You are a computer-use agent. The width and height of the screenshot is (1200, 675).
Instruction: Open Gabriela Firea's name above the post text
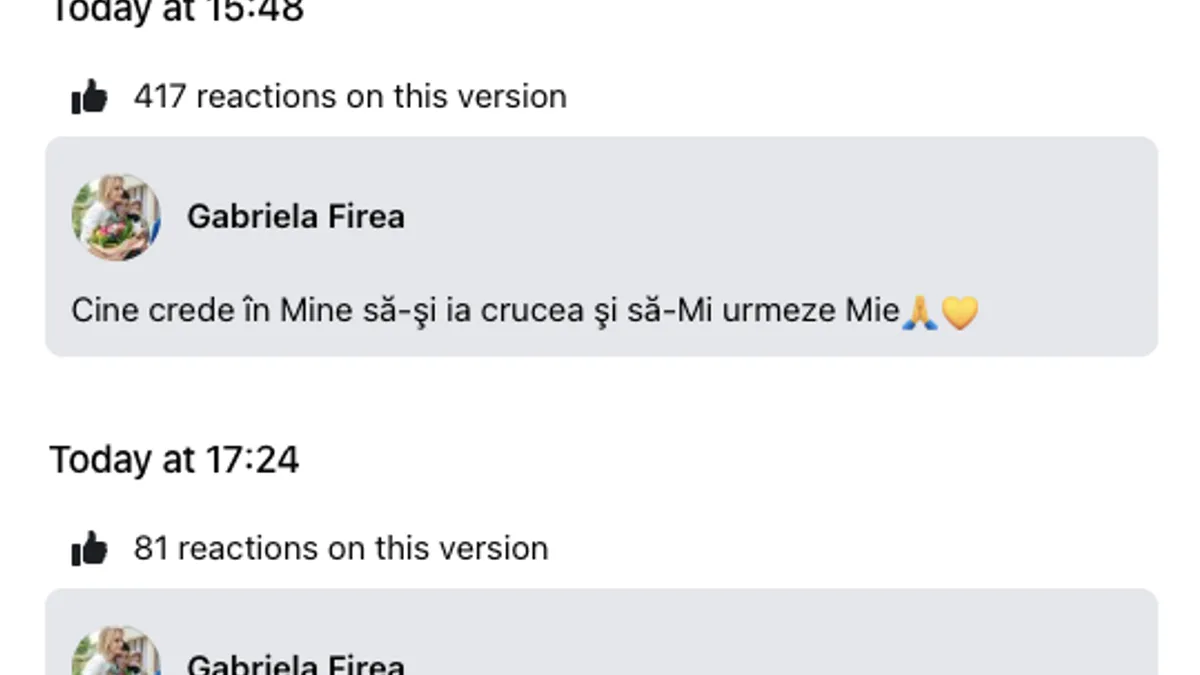[x=295, y=217]
